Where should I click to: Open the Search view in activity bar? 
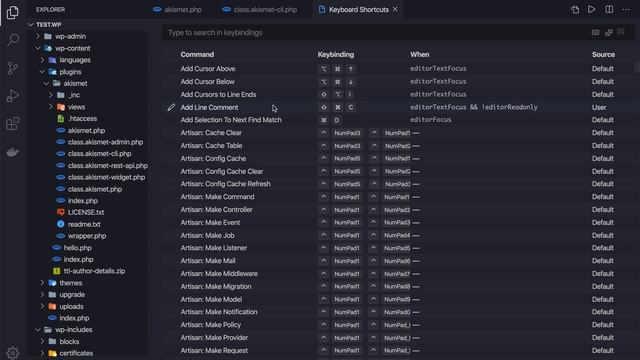tap(13, 40)
